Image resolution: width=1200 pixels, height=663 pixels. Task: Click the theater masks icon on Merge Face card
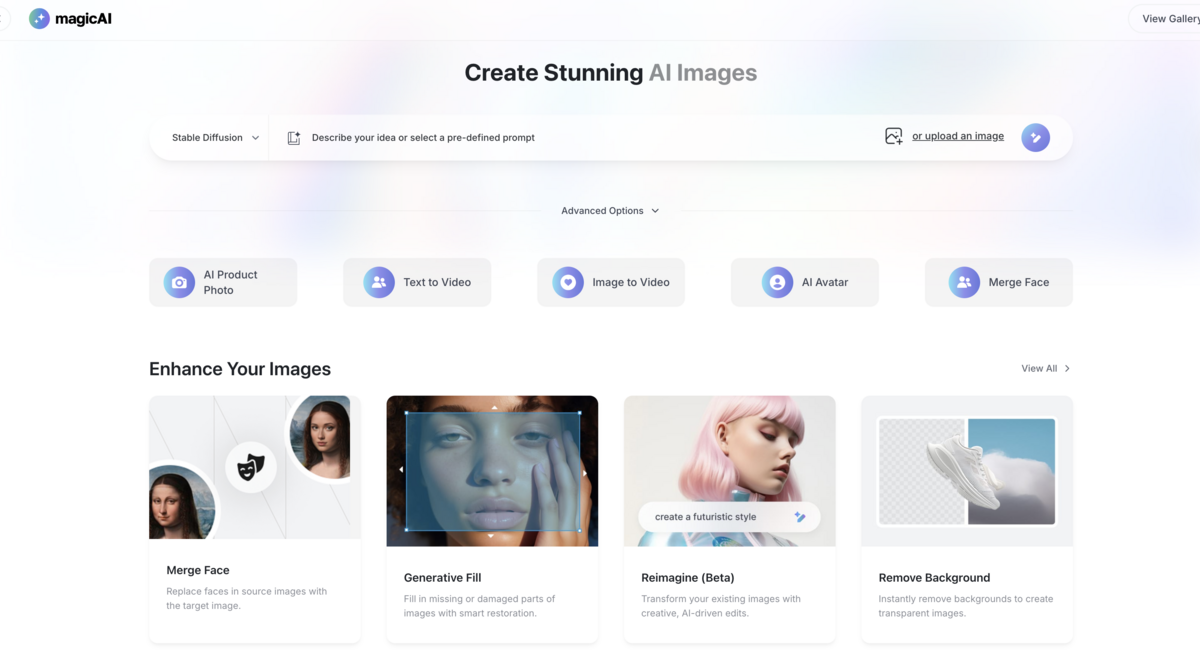[251, 467]
